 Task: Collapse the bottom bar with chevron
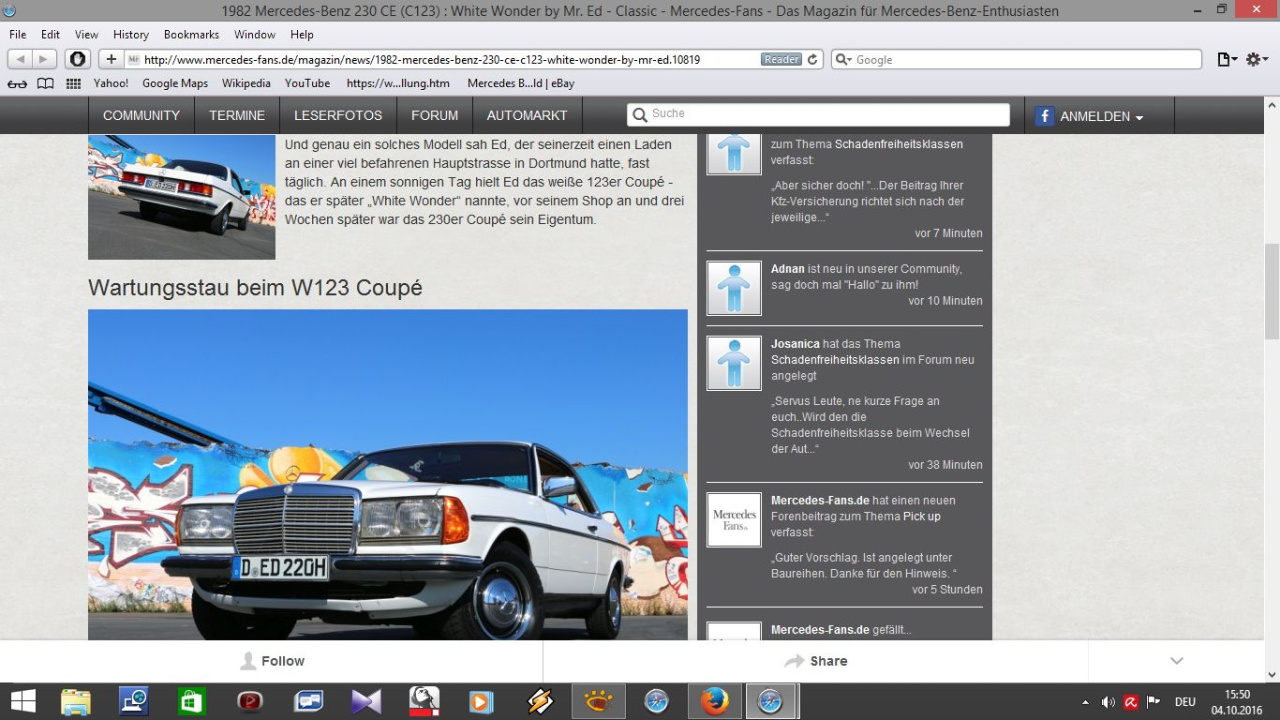[1177, 661]
